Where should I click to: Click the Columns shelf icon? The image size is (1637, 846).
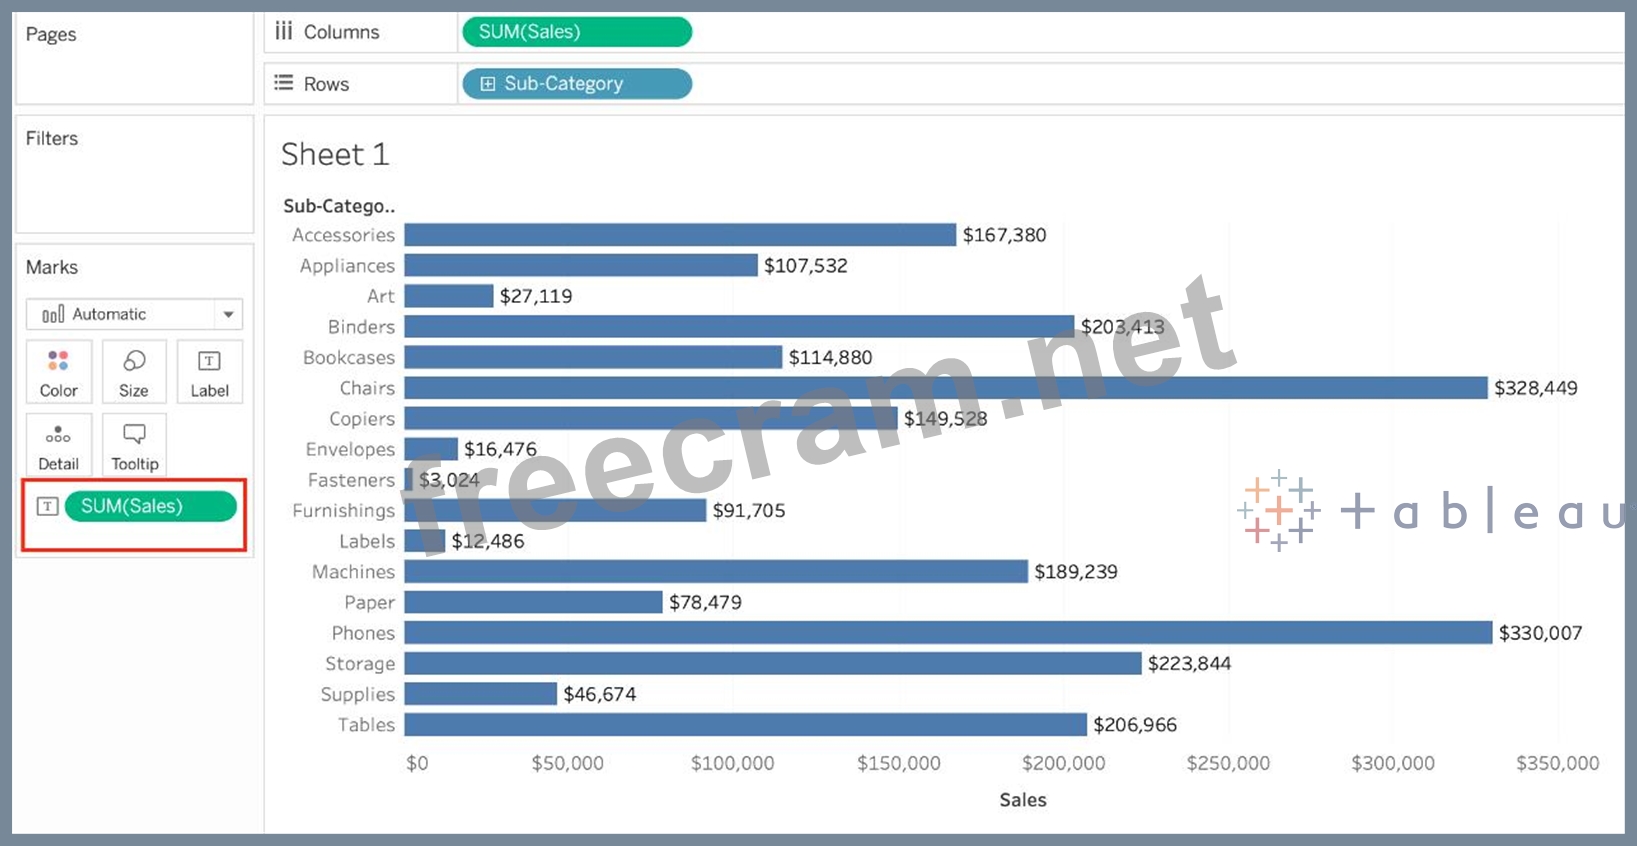284,32
